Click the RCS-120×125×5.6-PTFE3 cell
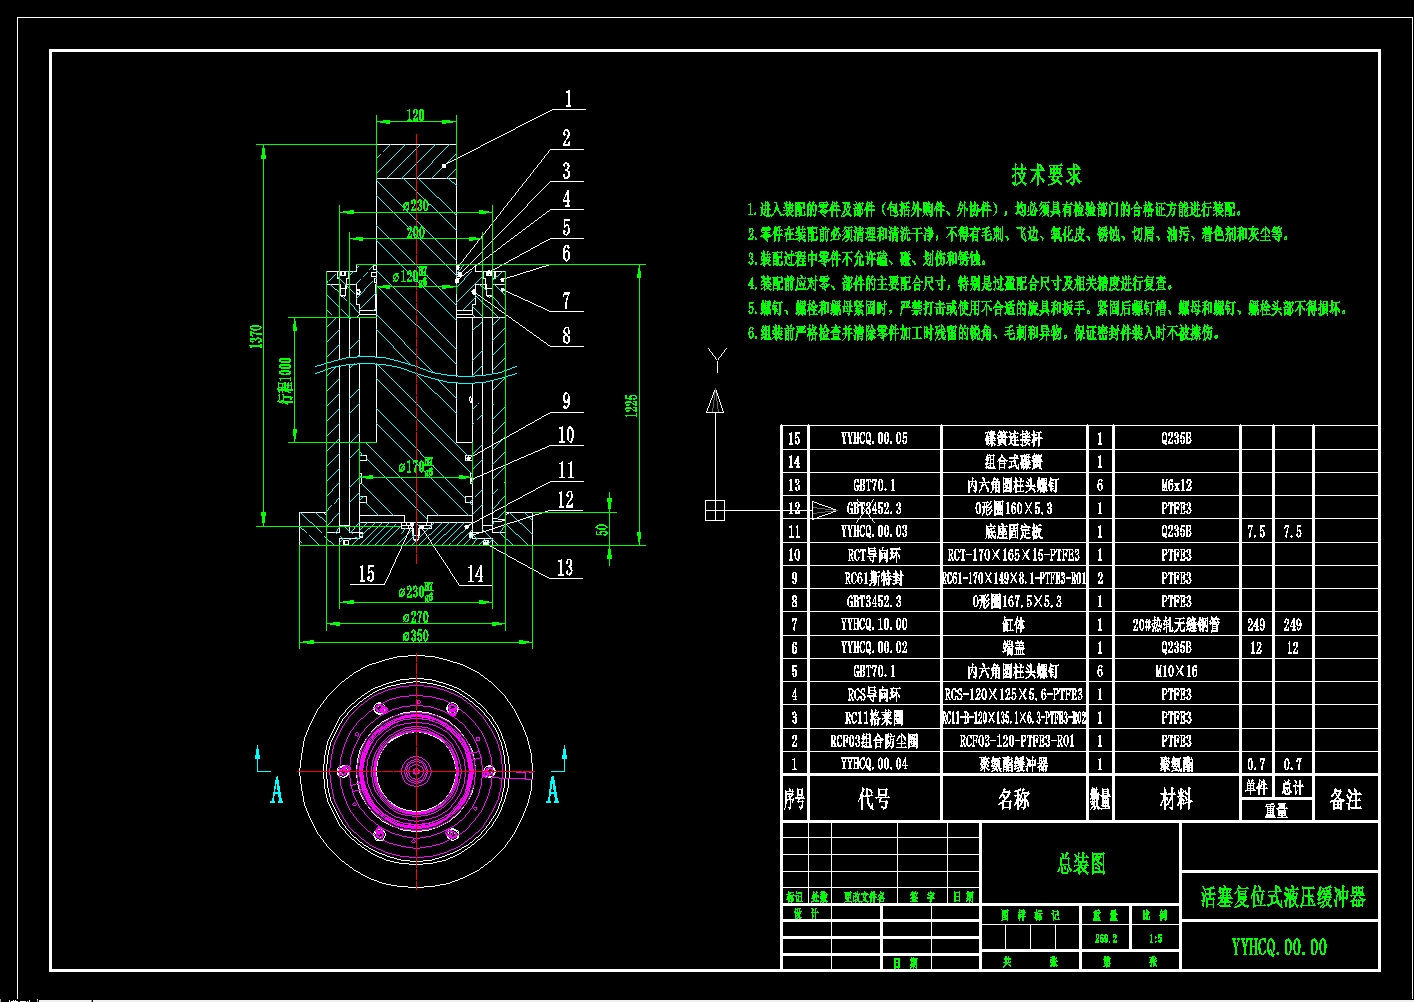The height and width of the screenshot is (1002, 1414). (1013, 694)
